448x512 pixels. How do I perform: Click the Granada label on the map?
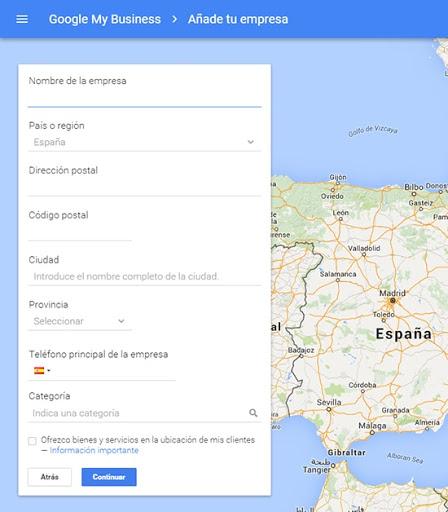click(395, 410)
